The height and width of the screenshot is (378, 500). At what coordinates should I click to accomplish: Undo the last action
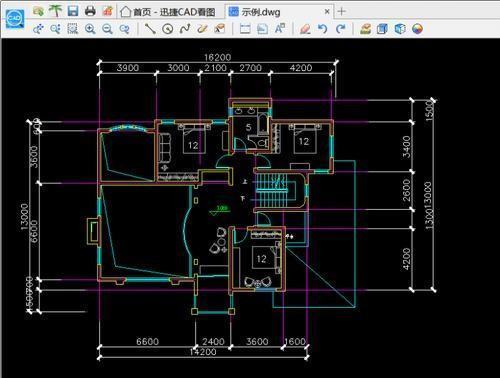tap(322, 29)
